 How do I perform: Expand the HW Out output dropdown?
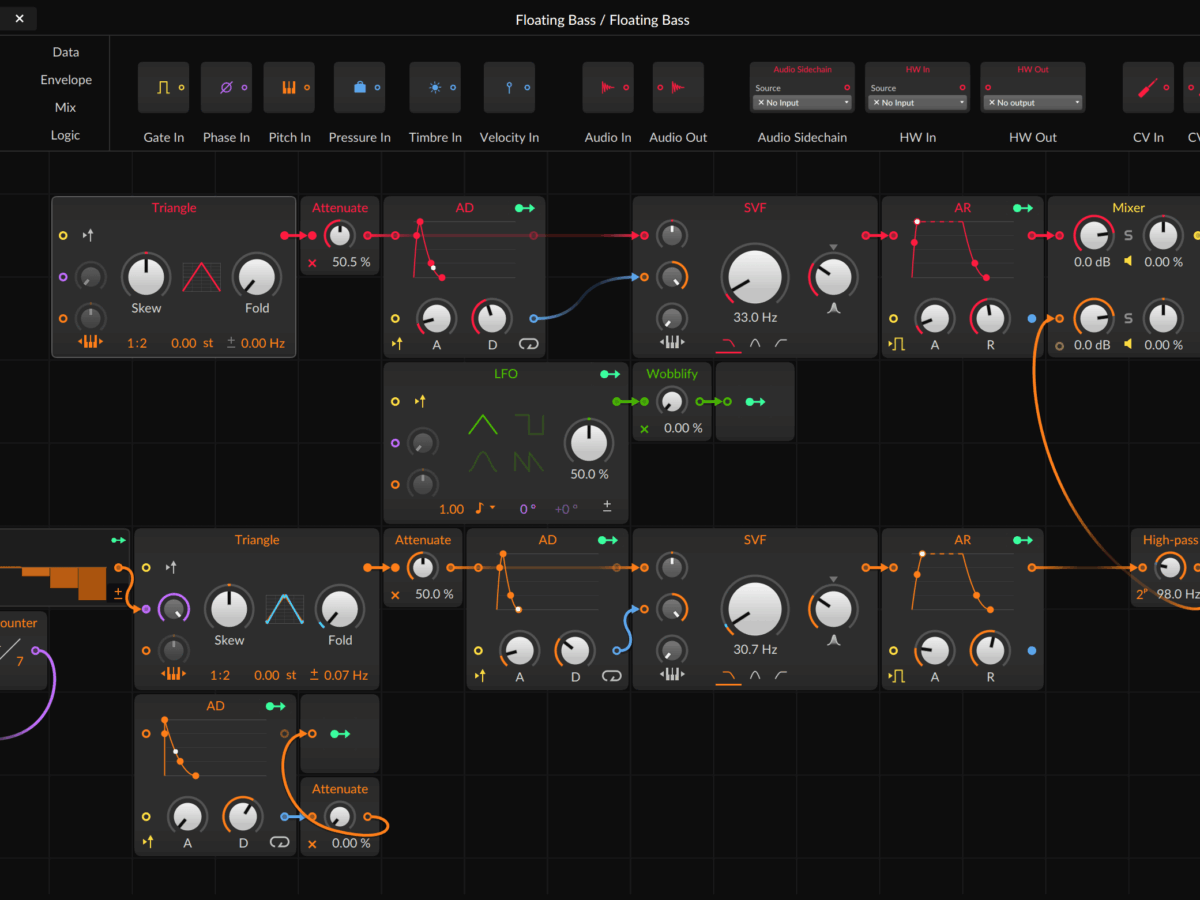tap(1032, 103)
